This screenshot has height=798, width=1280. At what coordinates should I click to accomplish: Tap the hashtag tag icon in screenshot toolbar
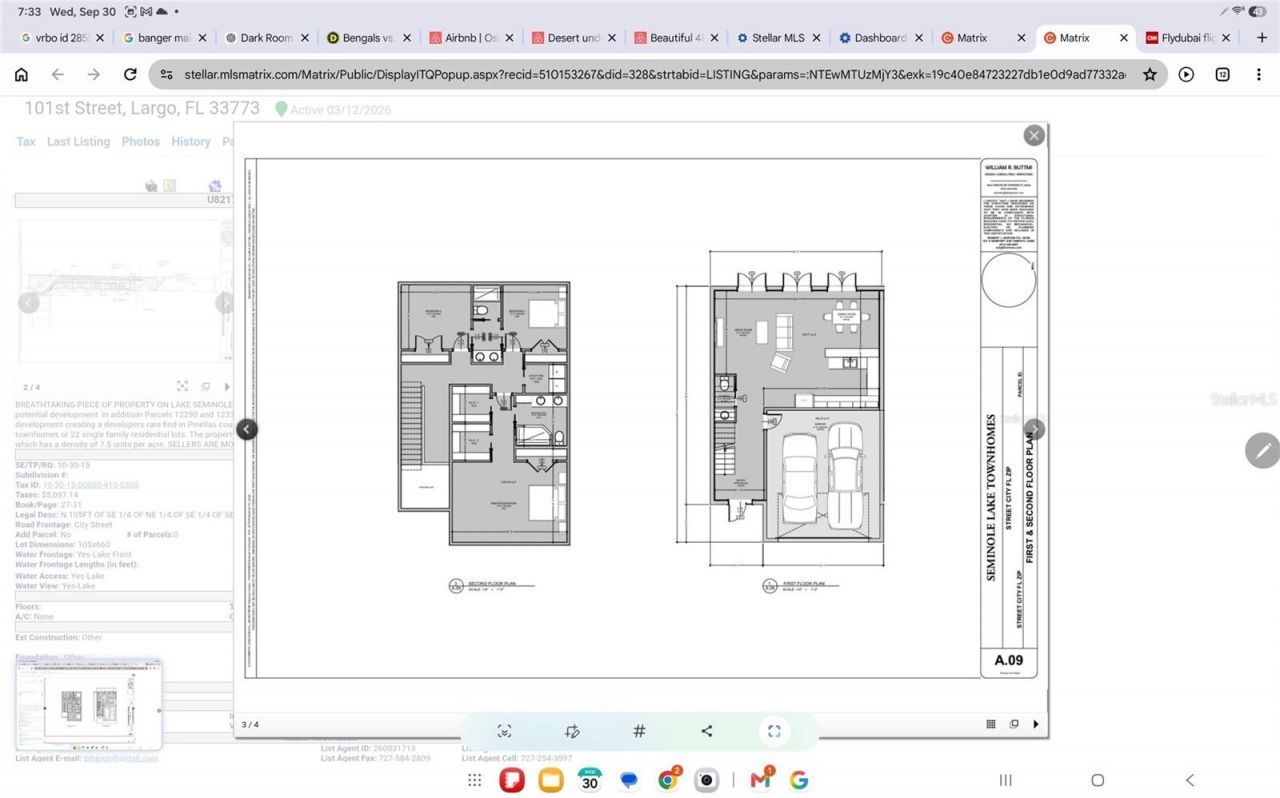tap(639, 731)
